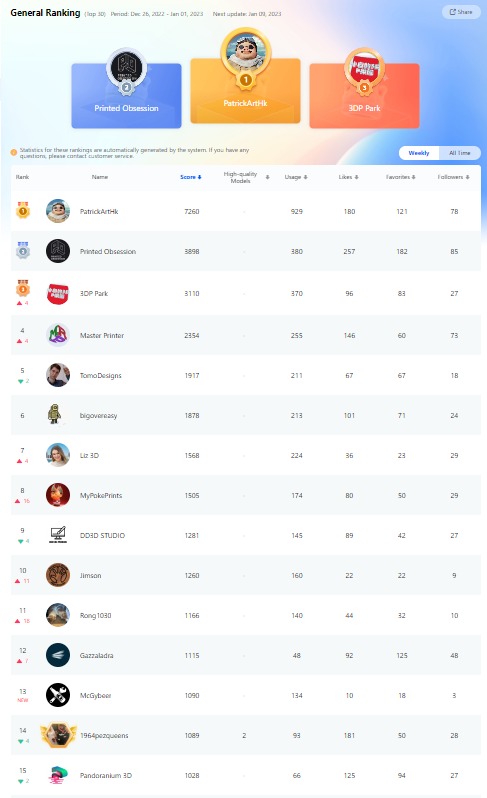Sort table by Score column
Screen dimensions: 487x798
pos(191,177)
